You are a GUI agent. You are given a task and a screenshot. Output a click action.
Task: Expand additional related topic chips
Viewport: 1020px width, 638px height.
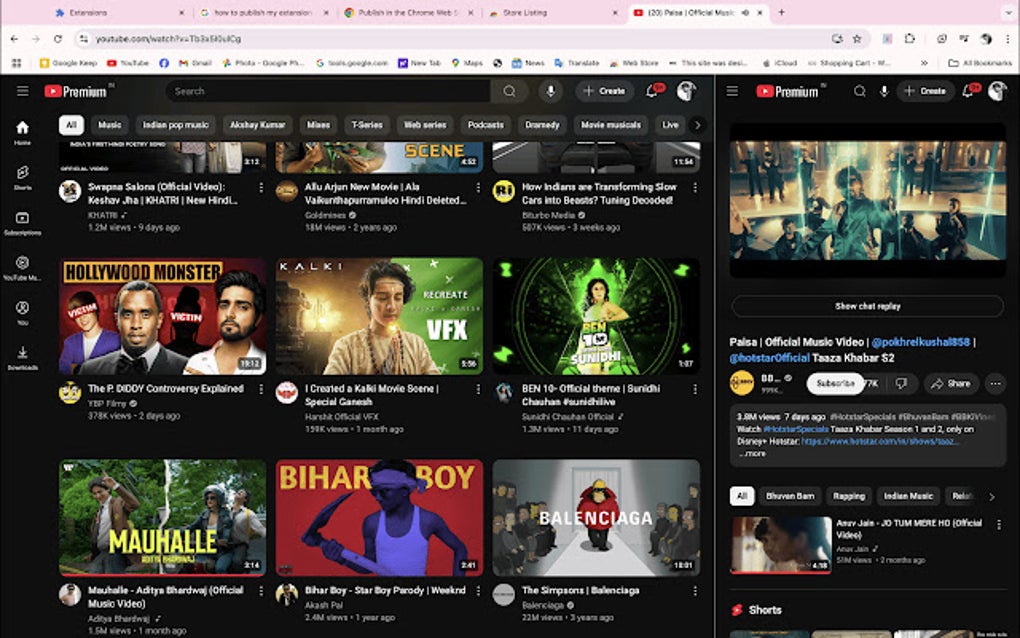point(992,496)
